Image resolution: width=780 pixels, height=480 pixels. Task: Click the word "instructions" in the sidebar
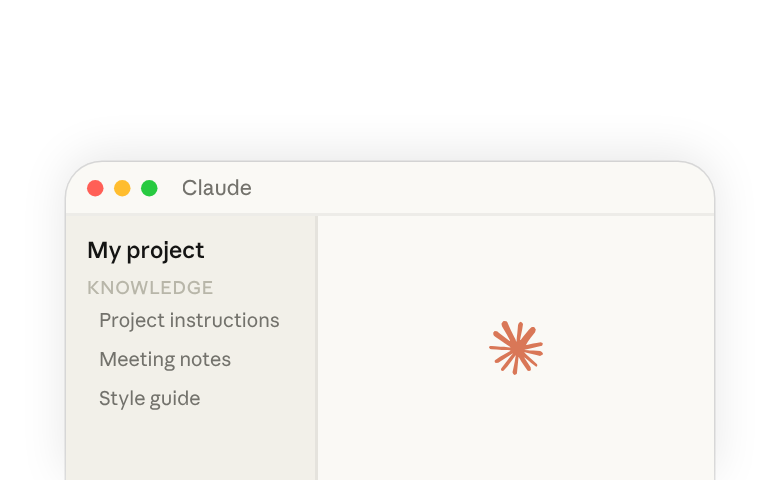[x=224, y=320]
